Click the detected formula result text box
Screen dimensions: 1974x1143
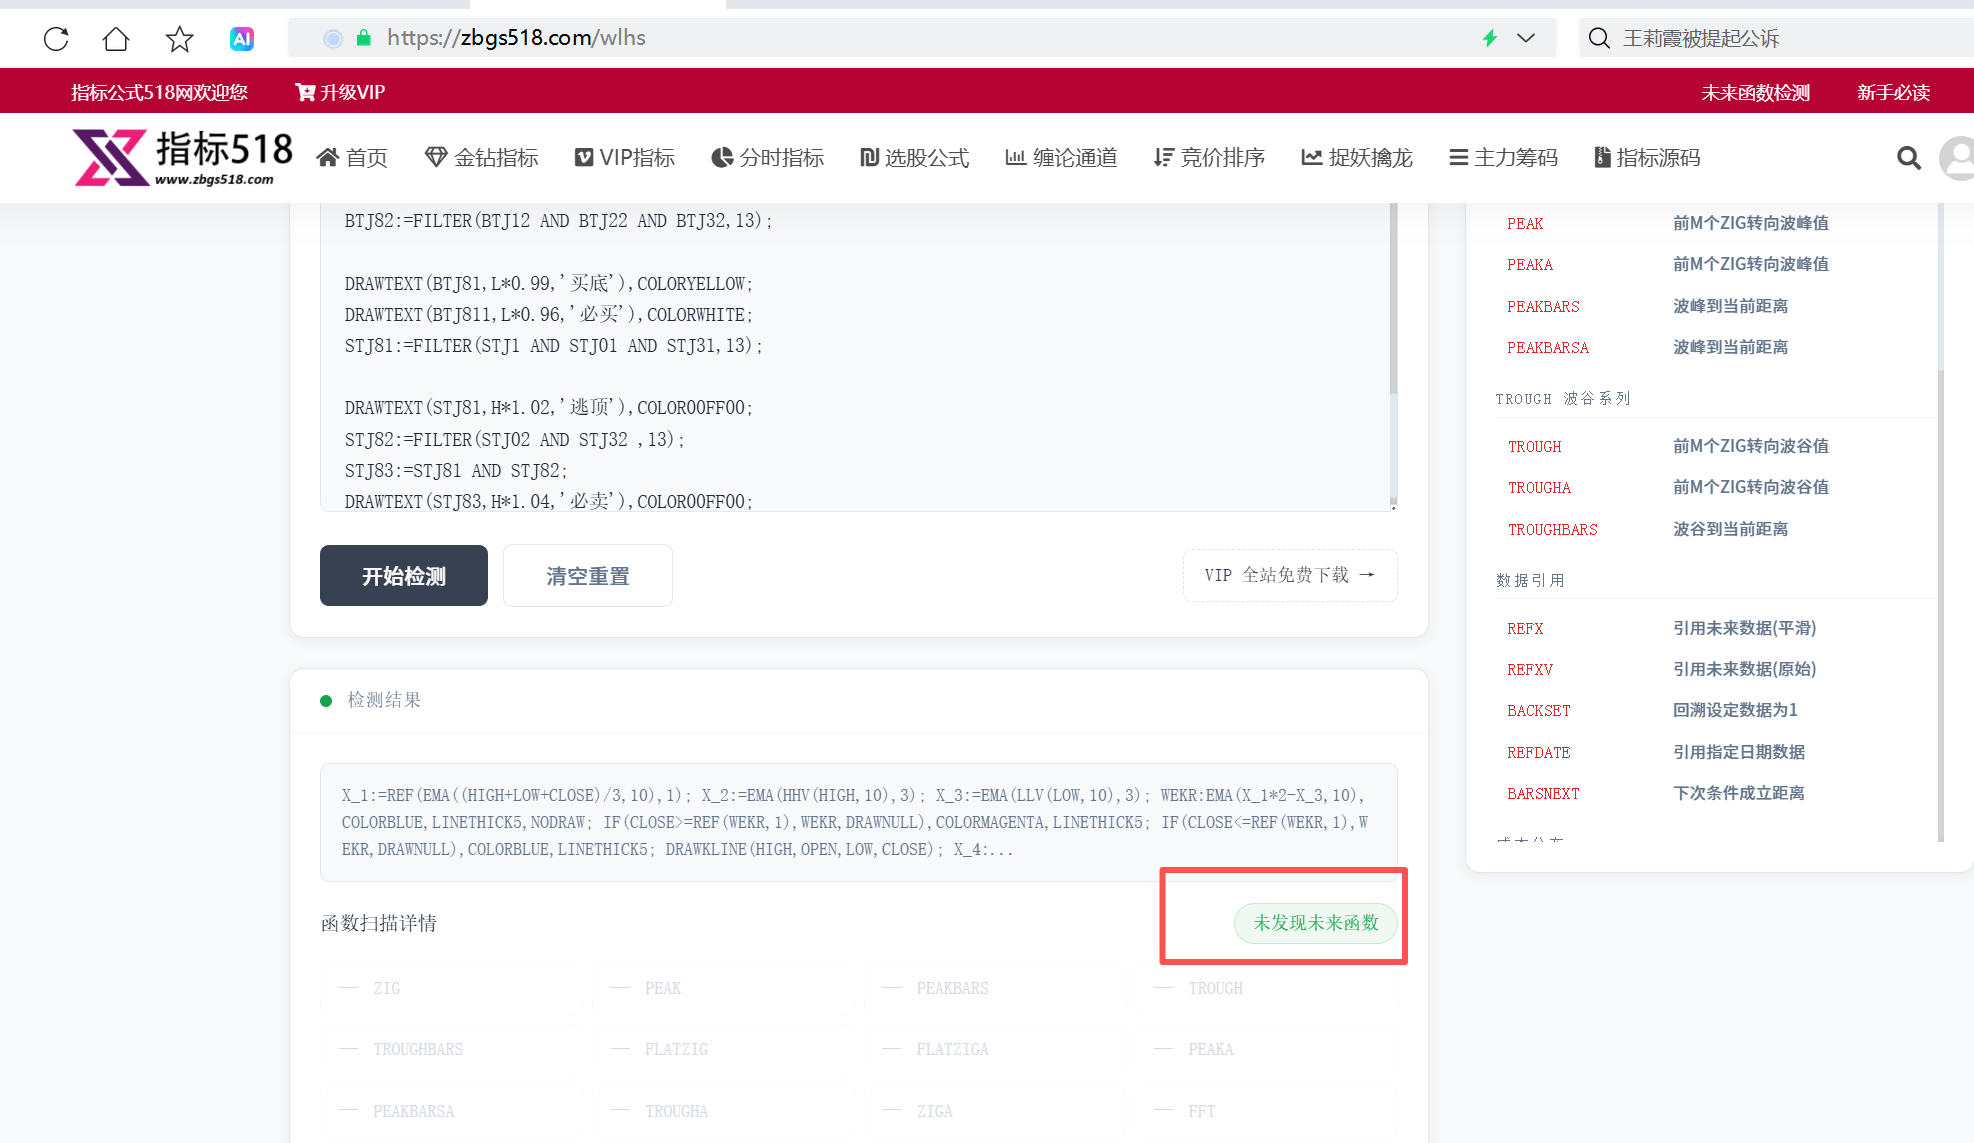(859, 822)
